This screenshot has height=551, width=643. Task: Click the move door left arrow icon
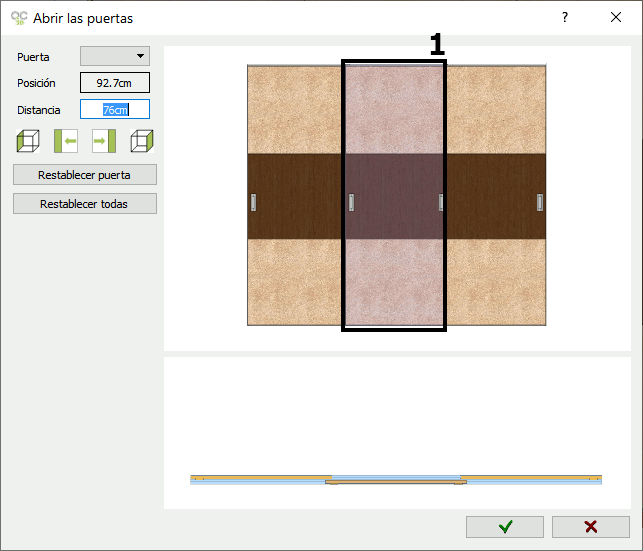tap(66, 141)
